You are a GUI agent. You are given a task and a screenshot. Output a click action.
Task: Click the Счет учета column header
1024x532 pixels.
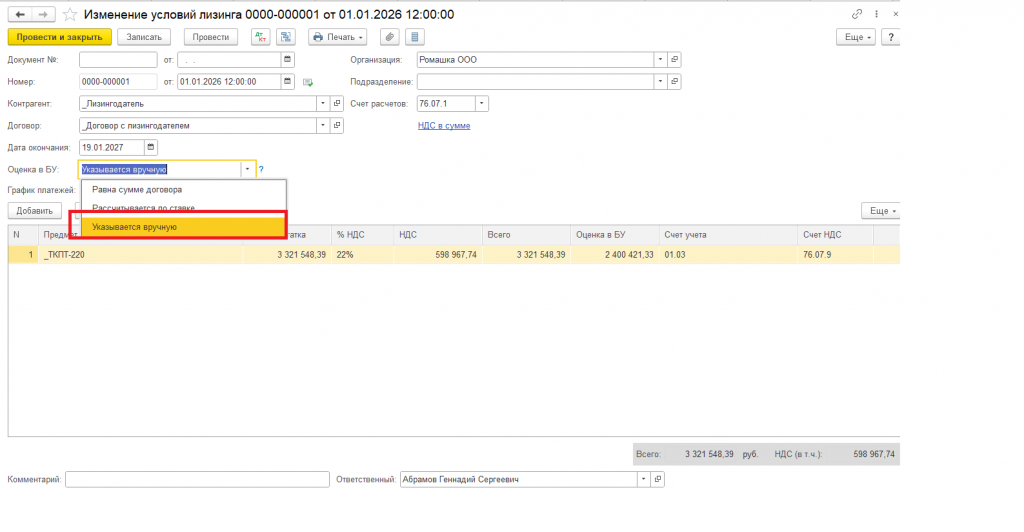click(728, 234)
